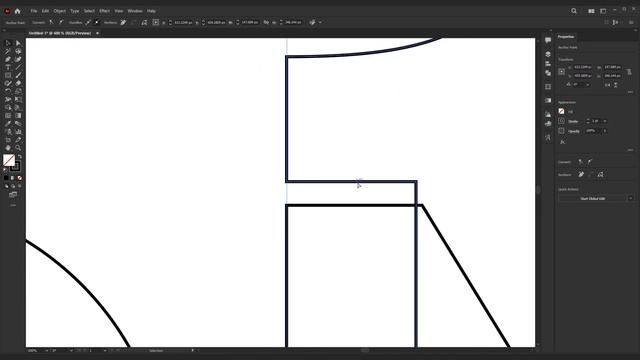Select the Magic Wand tool
Image resolution: width=640 pixels, height=360 pixels.
coord(8,51)
